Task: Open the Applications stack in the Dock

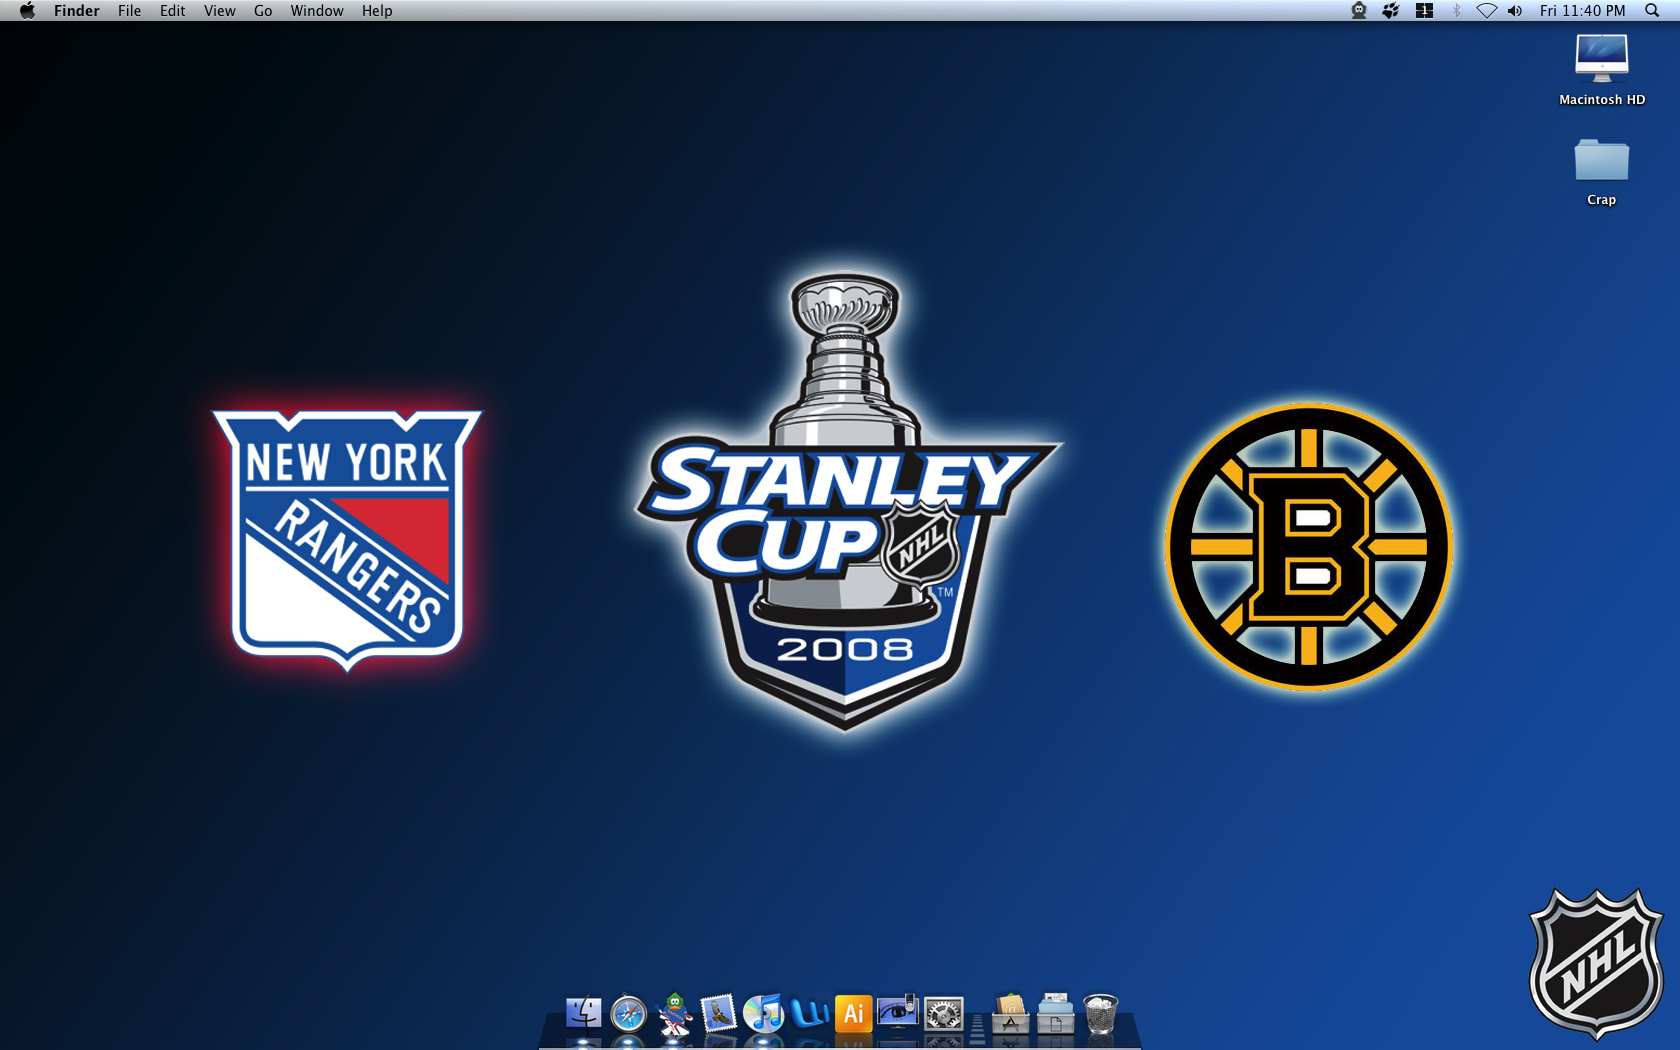Action: tap(1010, 1014)
